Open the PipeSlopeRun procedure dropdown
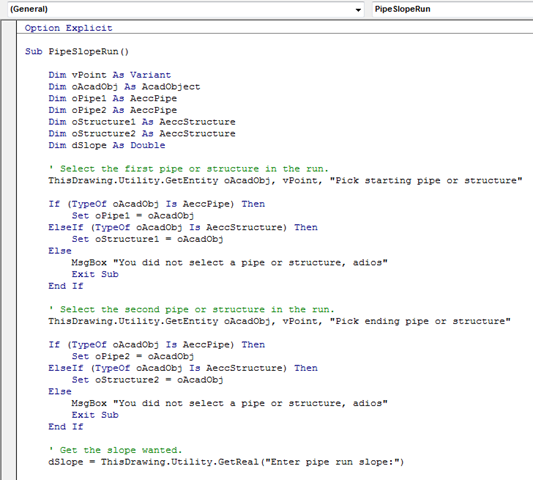Image resolution: width=533 pixels, height=480 pixels. (452, 9)
